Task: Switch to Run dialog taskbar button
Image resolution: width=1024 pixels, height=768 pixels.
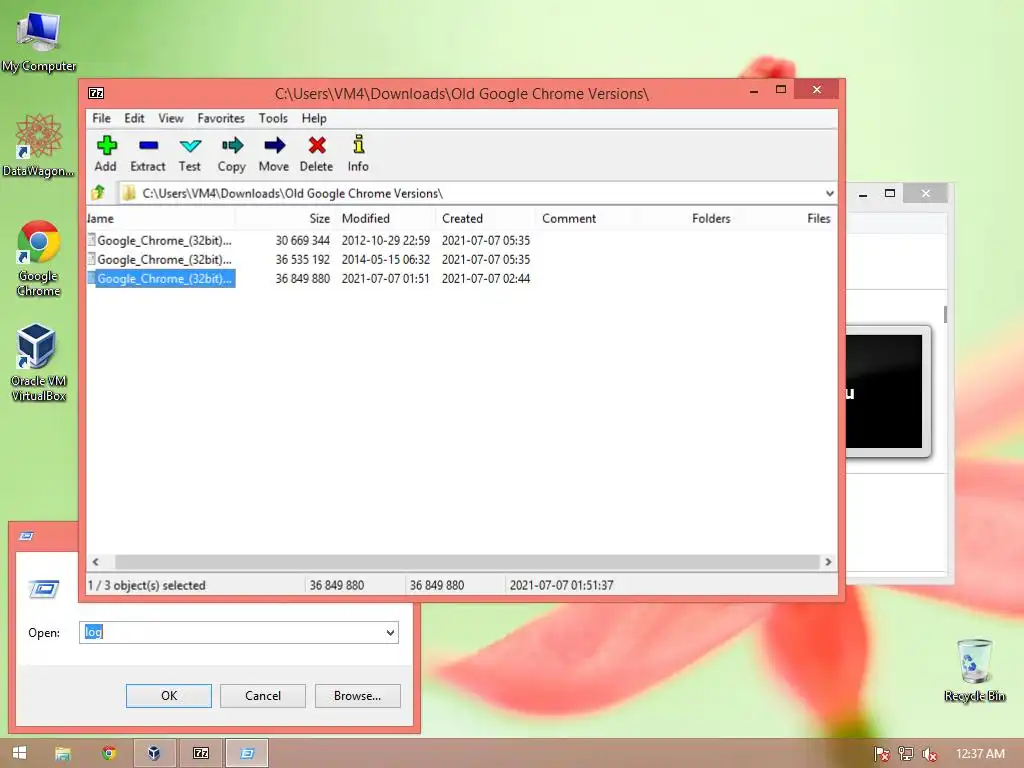Action: click(247, 753)
